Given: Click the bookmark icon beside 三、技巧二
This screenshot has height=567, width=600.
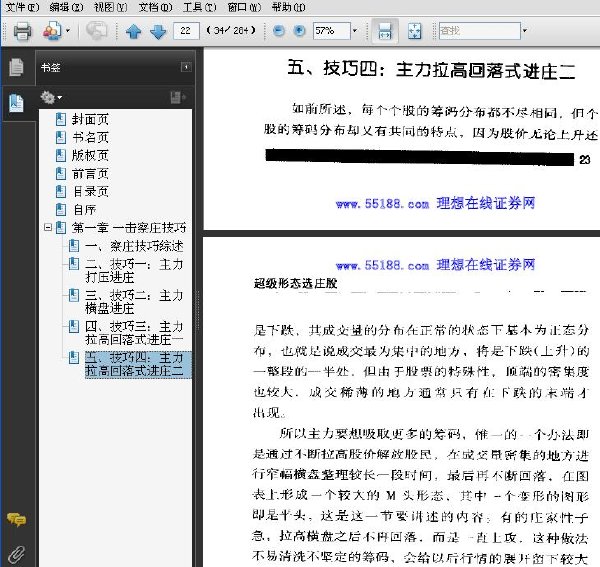Looking at the screenshot, I should tap(74, 295).
